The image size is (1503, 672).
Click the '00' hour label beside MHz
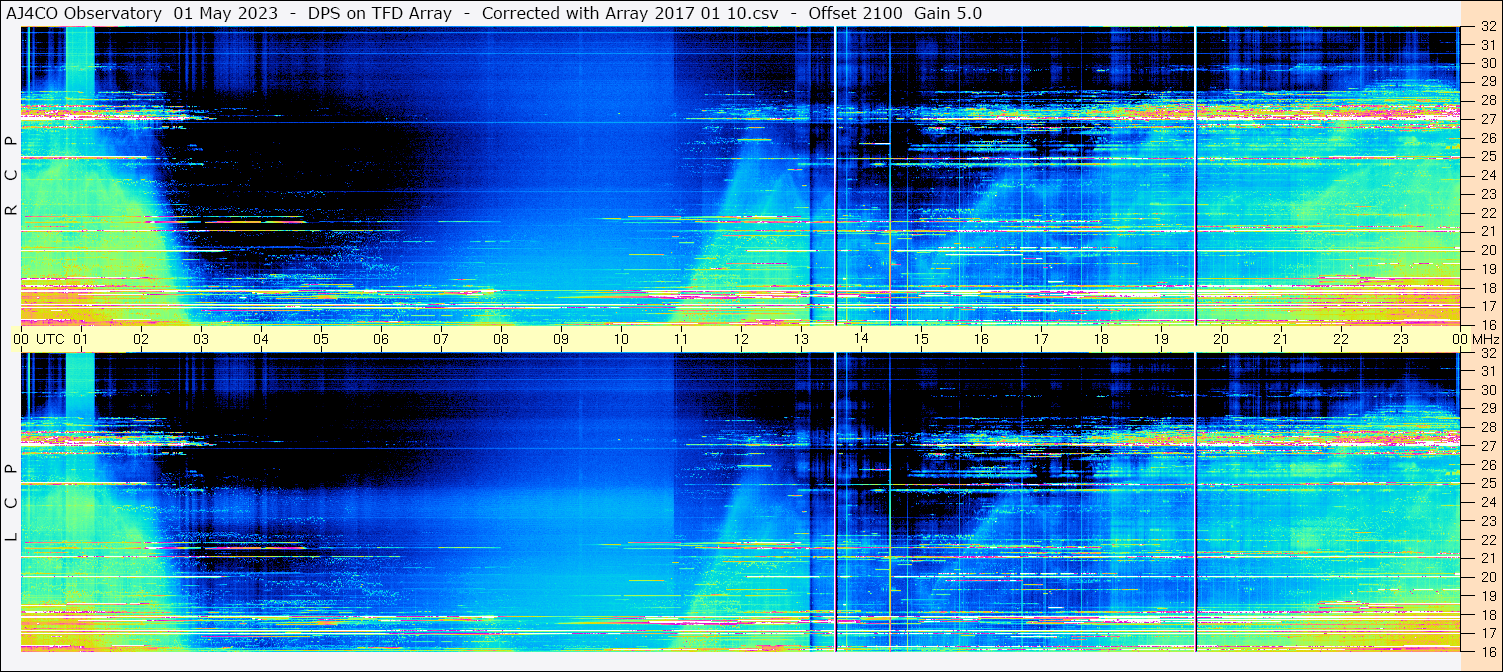(1458, 339)
